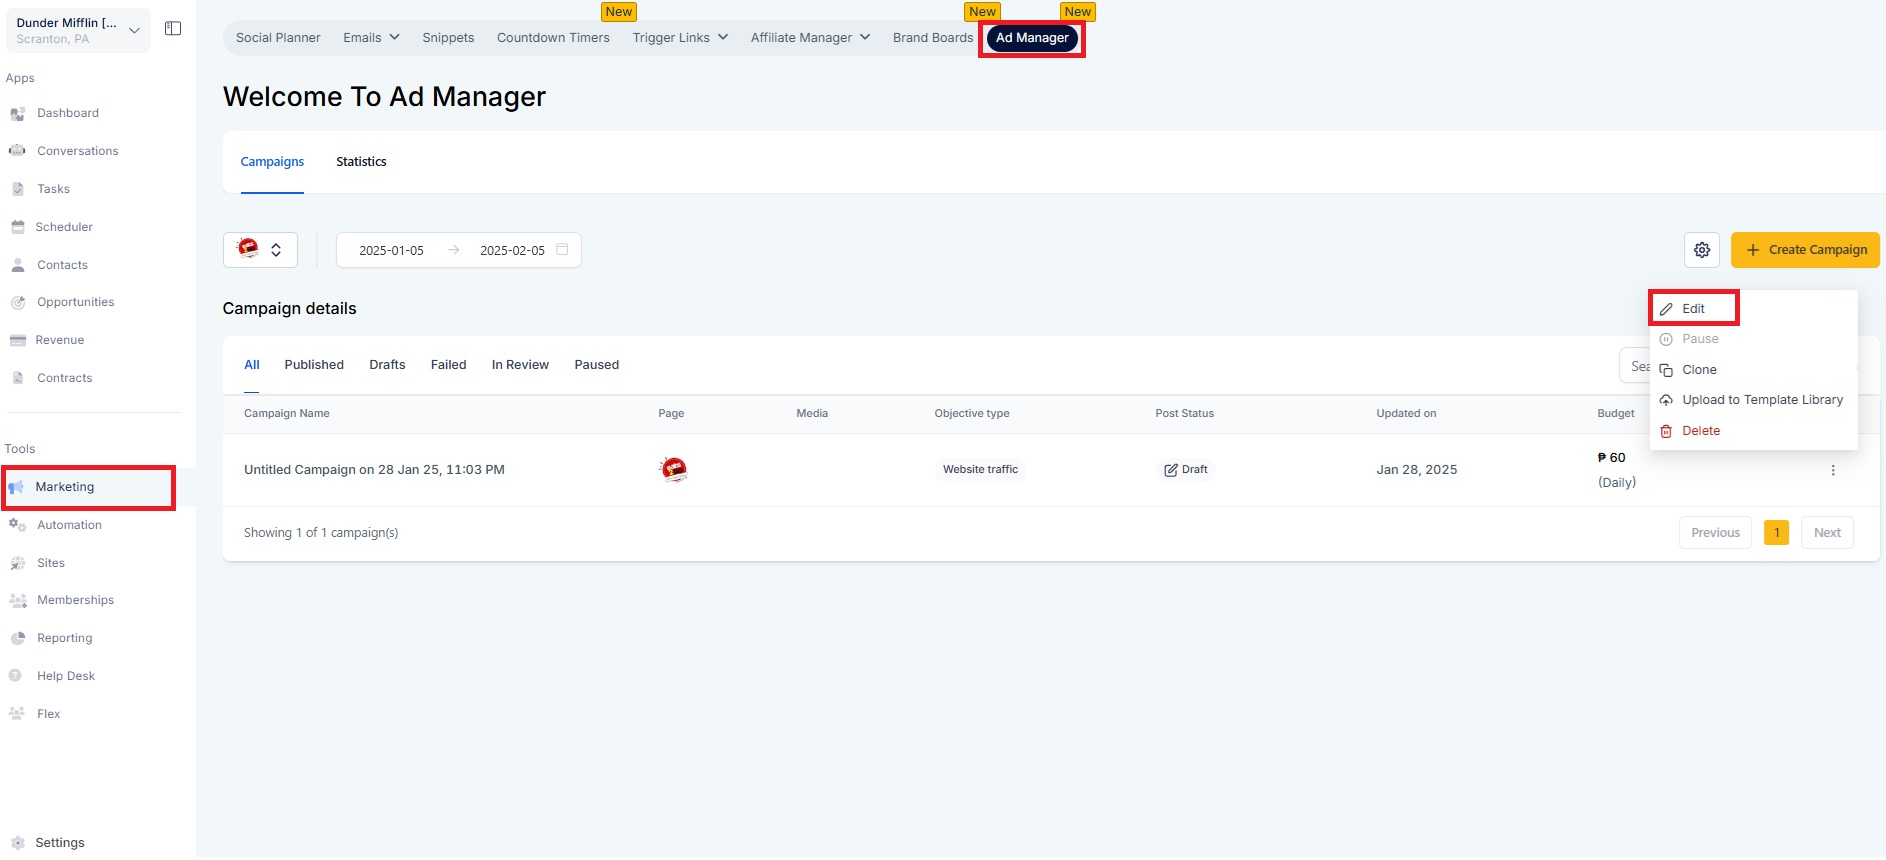Viewport: 1886px width, 860px height.
Task: Click the campaign search field
Action: click(1634, 366)
